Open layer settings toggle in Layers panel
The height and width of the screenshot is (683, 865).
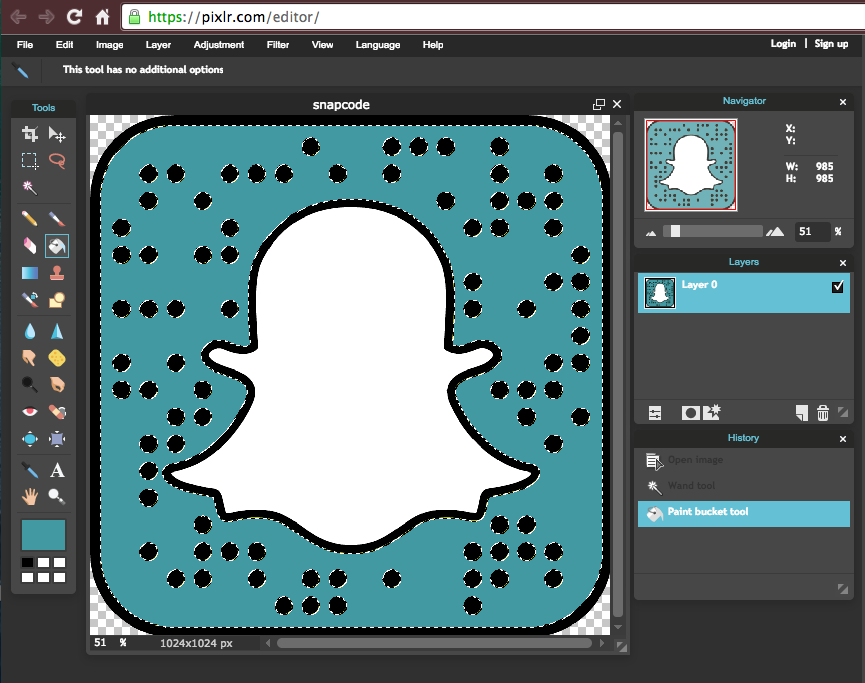tap(655, 413)
